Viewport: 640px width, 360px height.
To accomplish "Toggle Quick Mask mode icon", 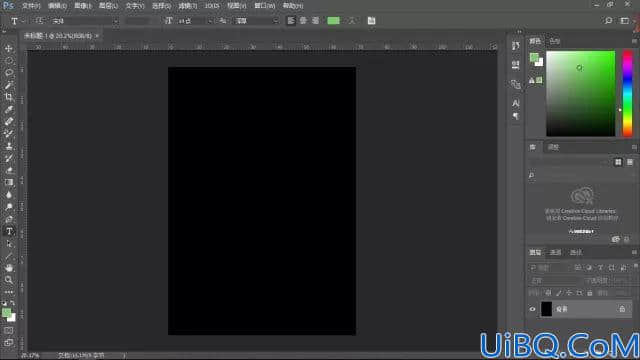I will pos(9,330).
